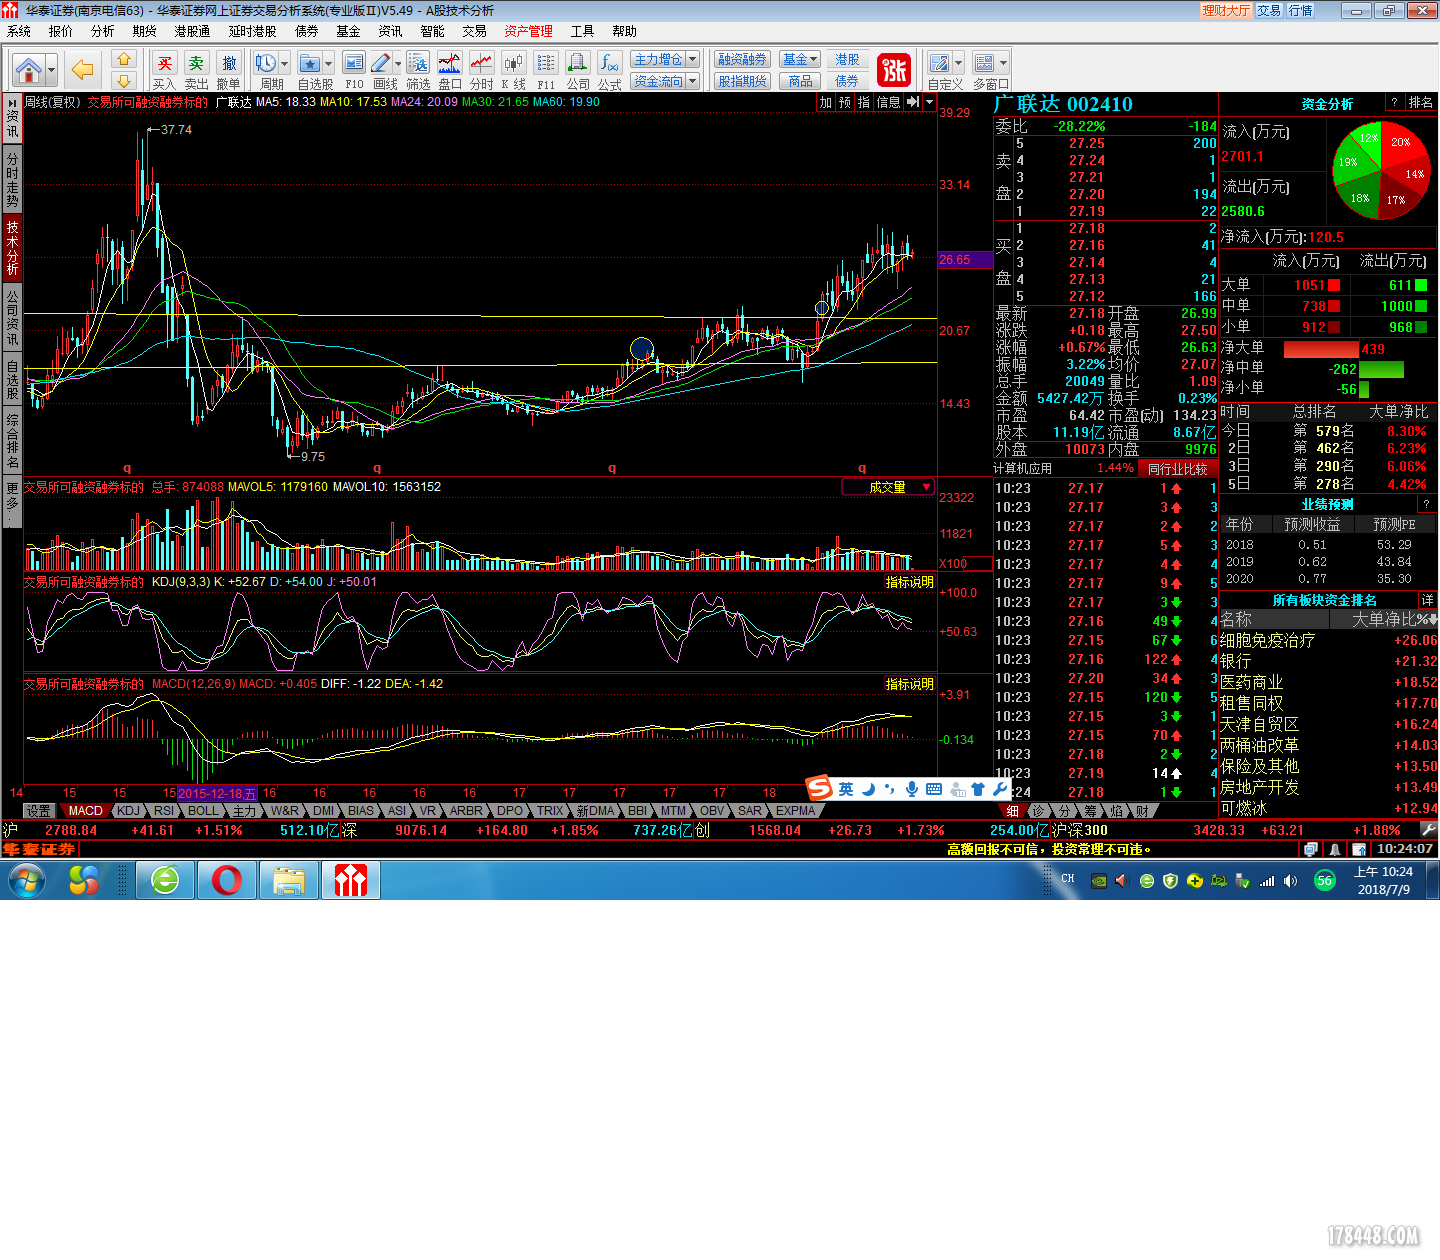Viewport: 1440px width, 1260px height.
Task: Toggle the 加 overlay button above the chart
Action: [825, 102]
